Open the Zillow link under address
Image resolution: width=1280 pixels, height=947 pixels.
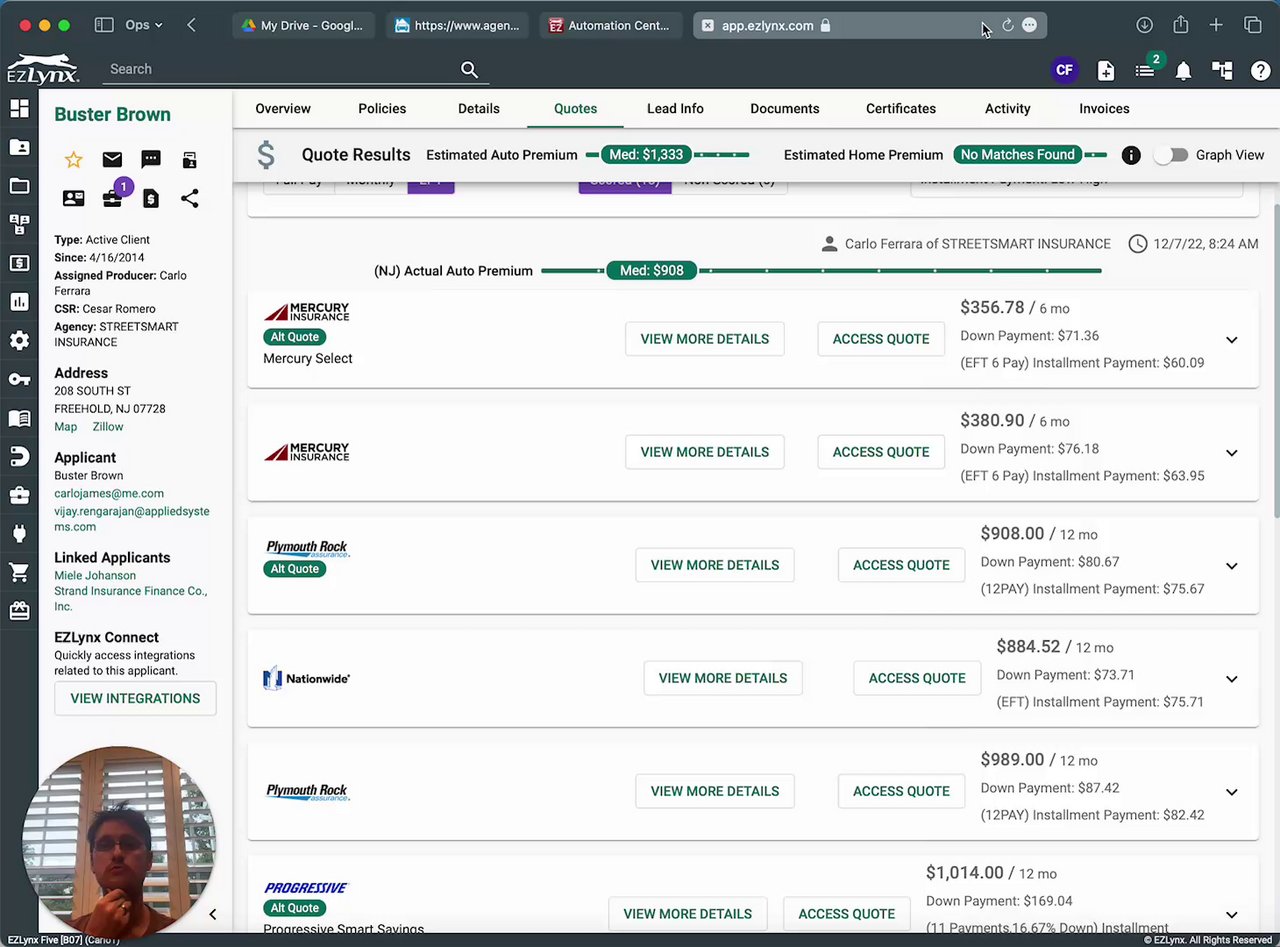coord(108,427)
